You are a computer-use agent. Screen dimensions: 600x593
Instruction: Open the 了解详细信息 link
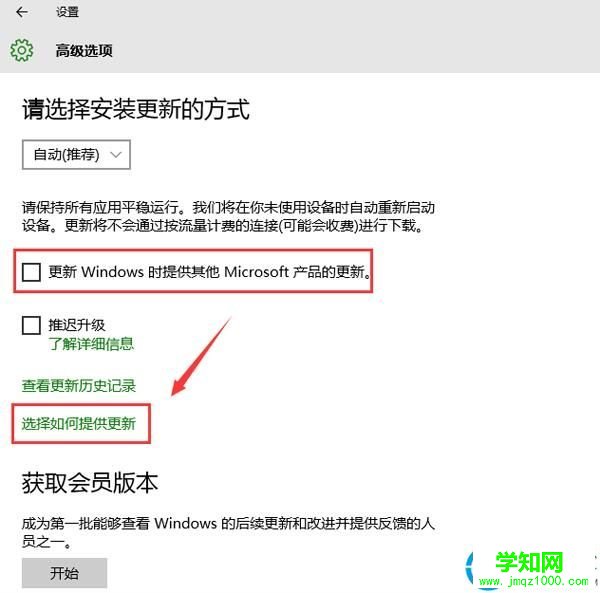91,344
